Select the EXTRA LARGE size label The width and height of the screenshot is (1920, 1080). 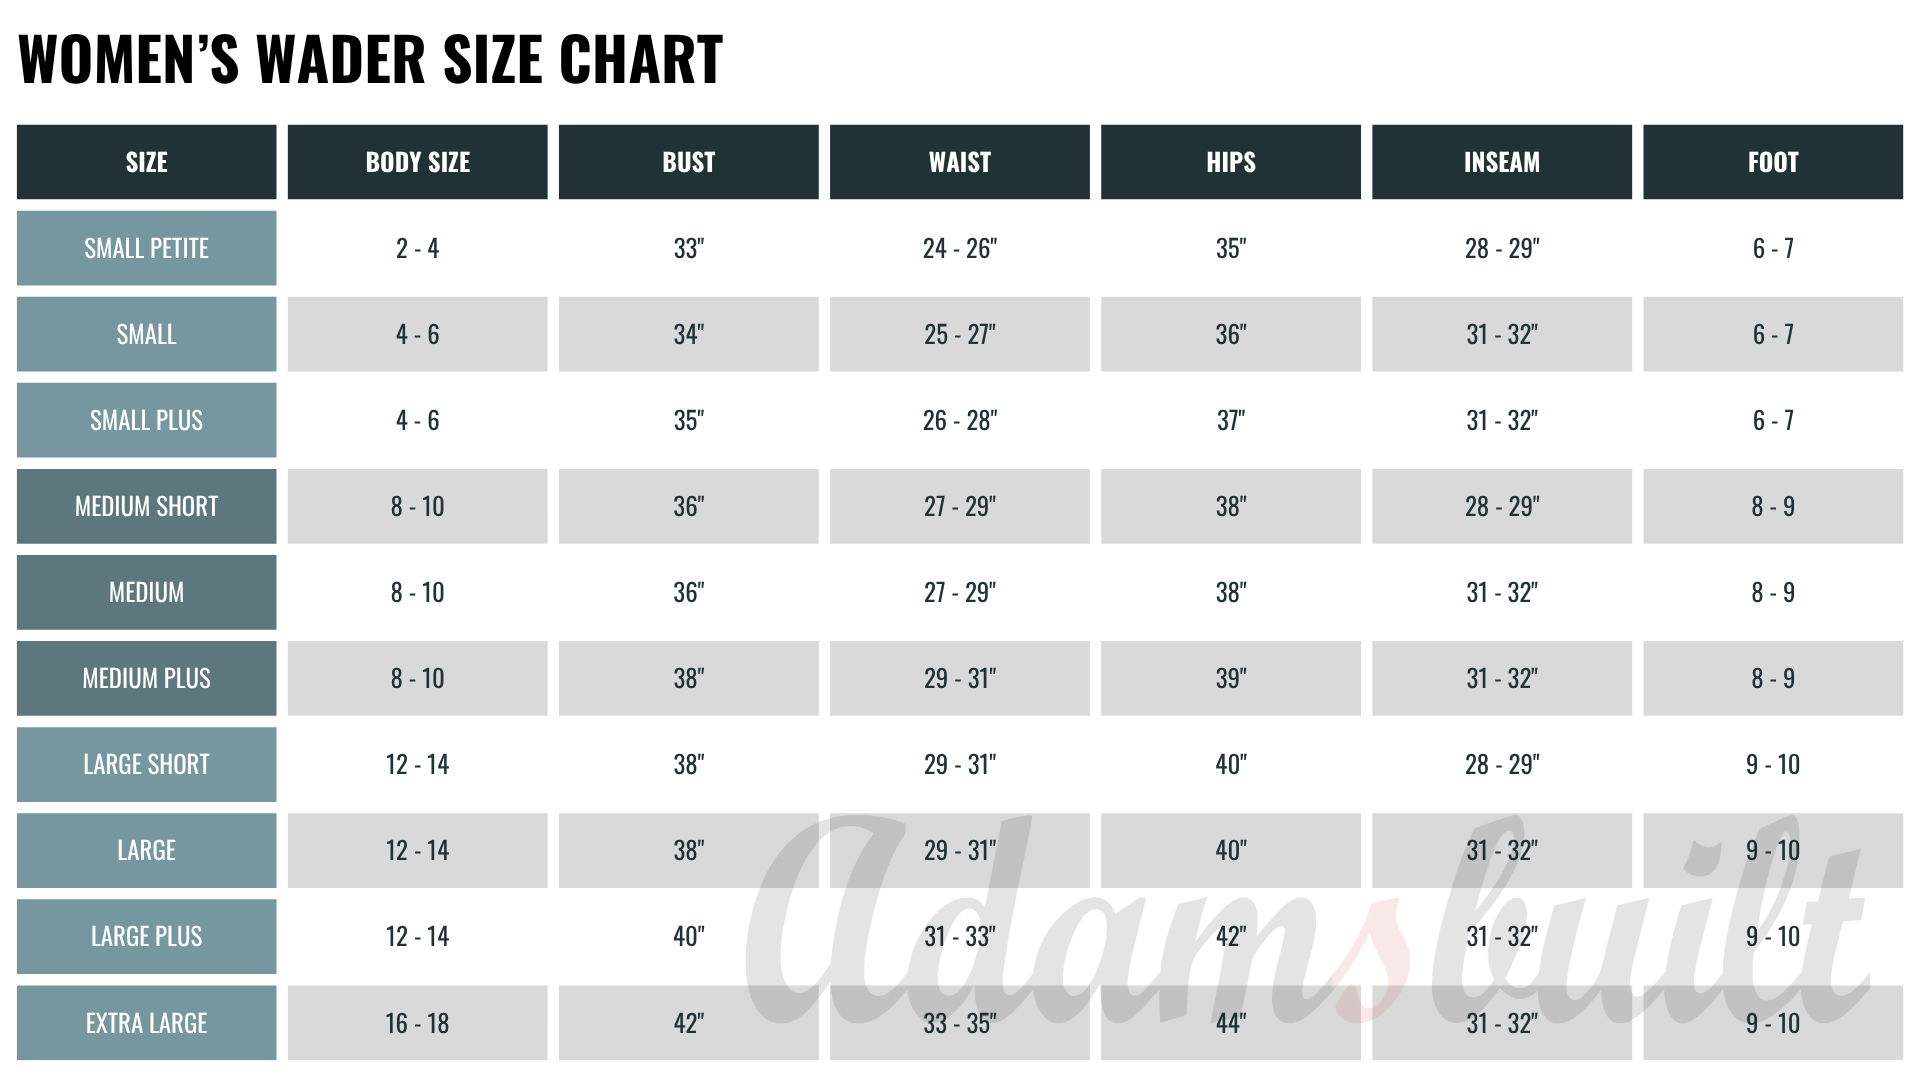pyautogui.click(x=146, y=1023)
